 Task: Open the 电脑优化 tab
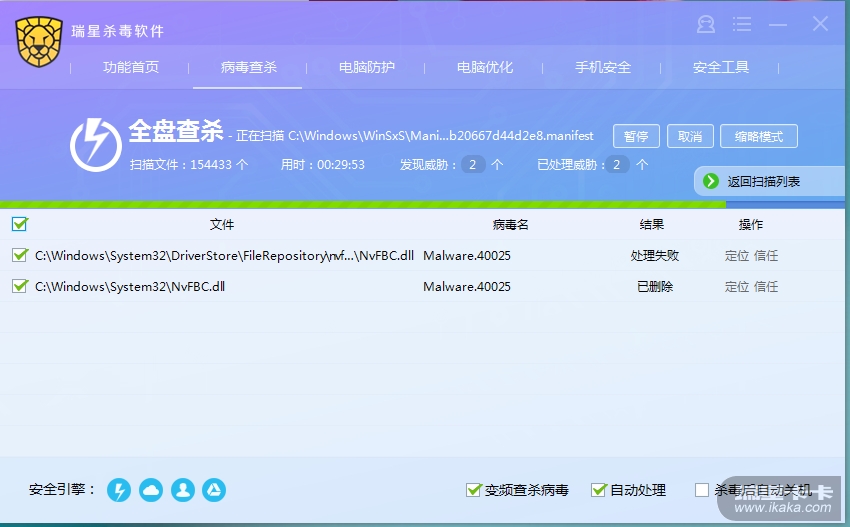(485, 67)
